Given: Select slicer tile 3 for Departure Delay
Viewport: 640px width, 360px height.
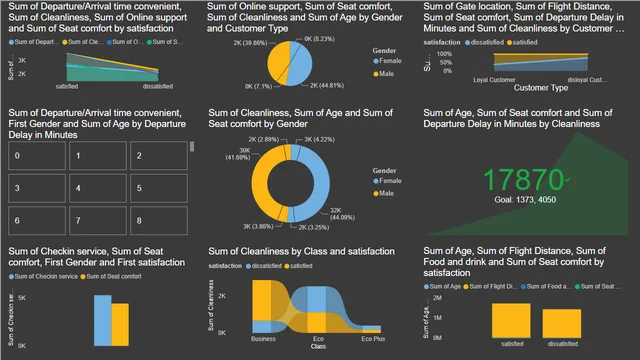Looking at the screenshot, I should [37, 188].
